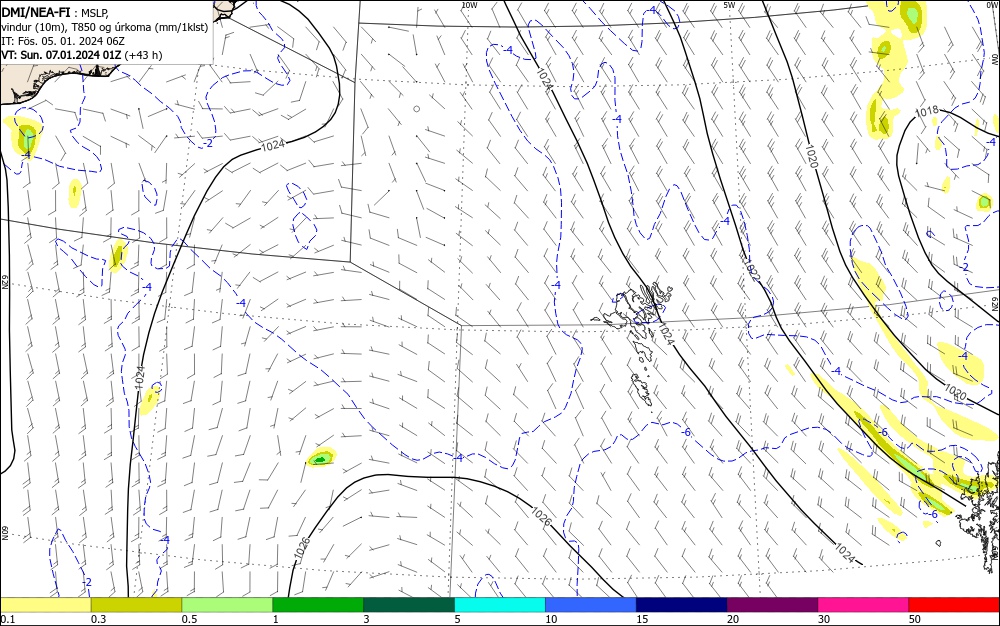Select the pink 30 to 50 legend swatch
The image size is (1000, 626).
tap(864, 605)
